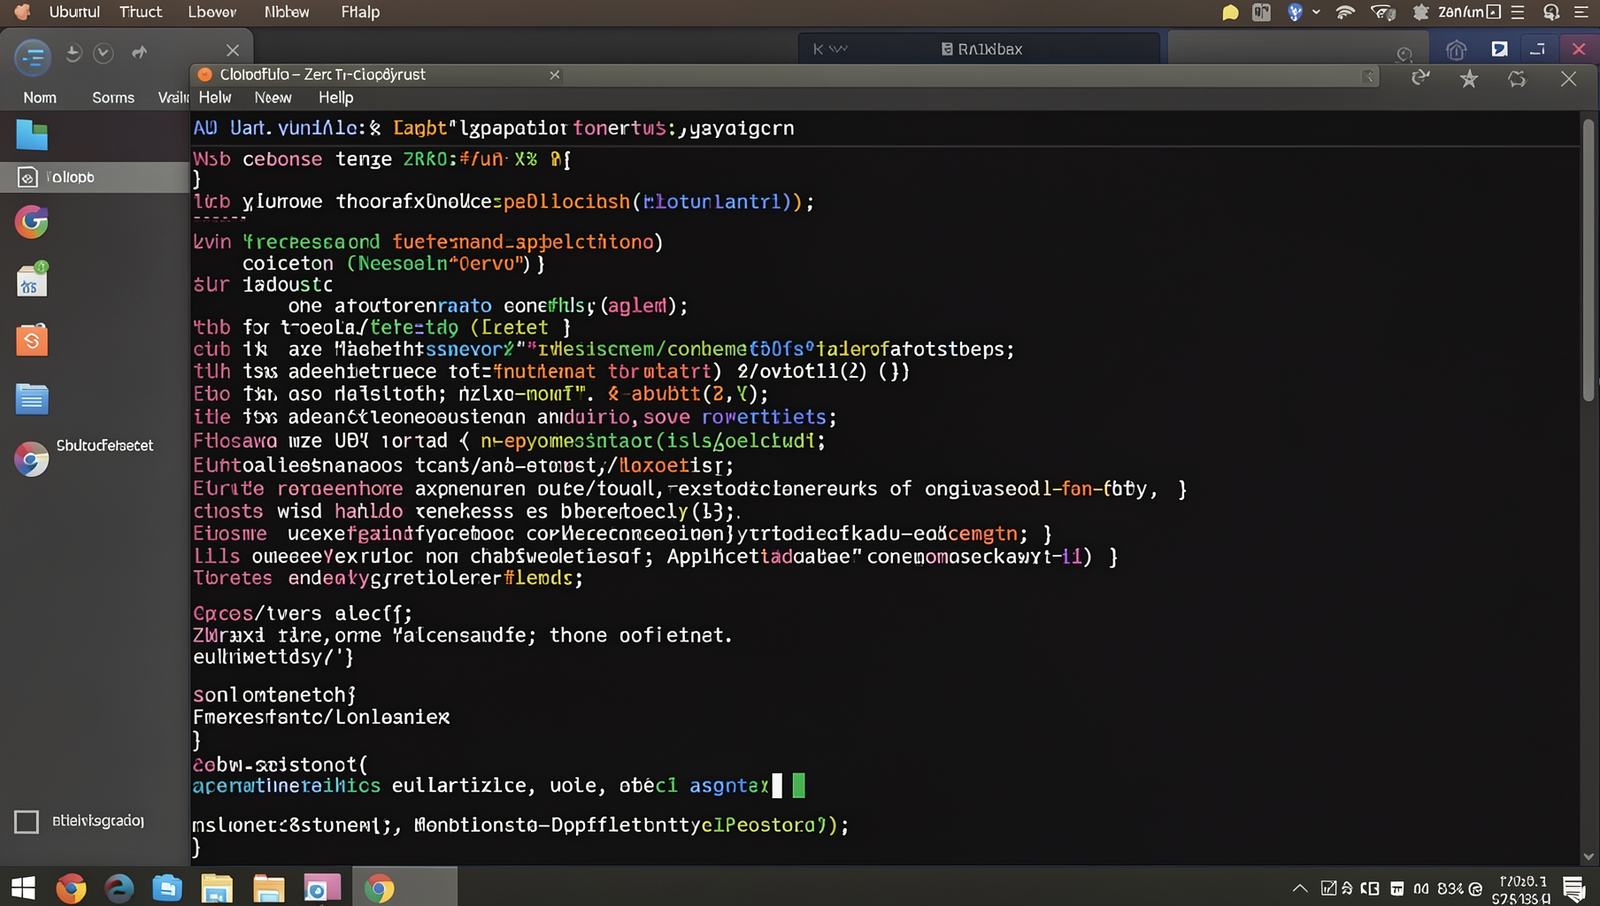Click the blue Bluetooth tray icon
The height and width of the screenshot is (906, 1600).
click(x=1295, y=12)
